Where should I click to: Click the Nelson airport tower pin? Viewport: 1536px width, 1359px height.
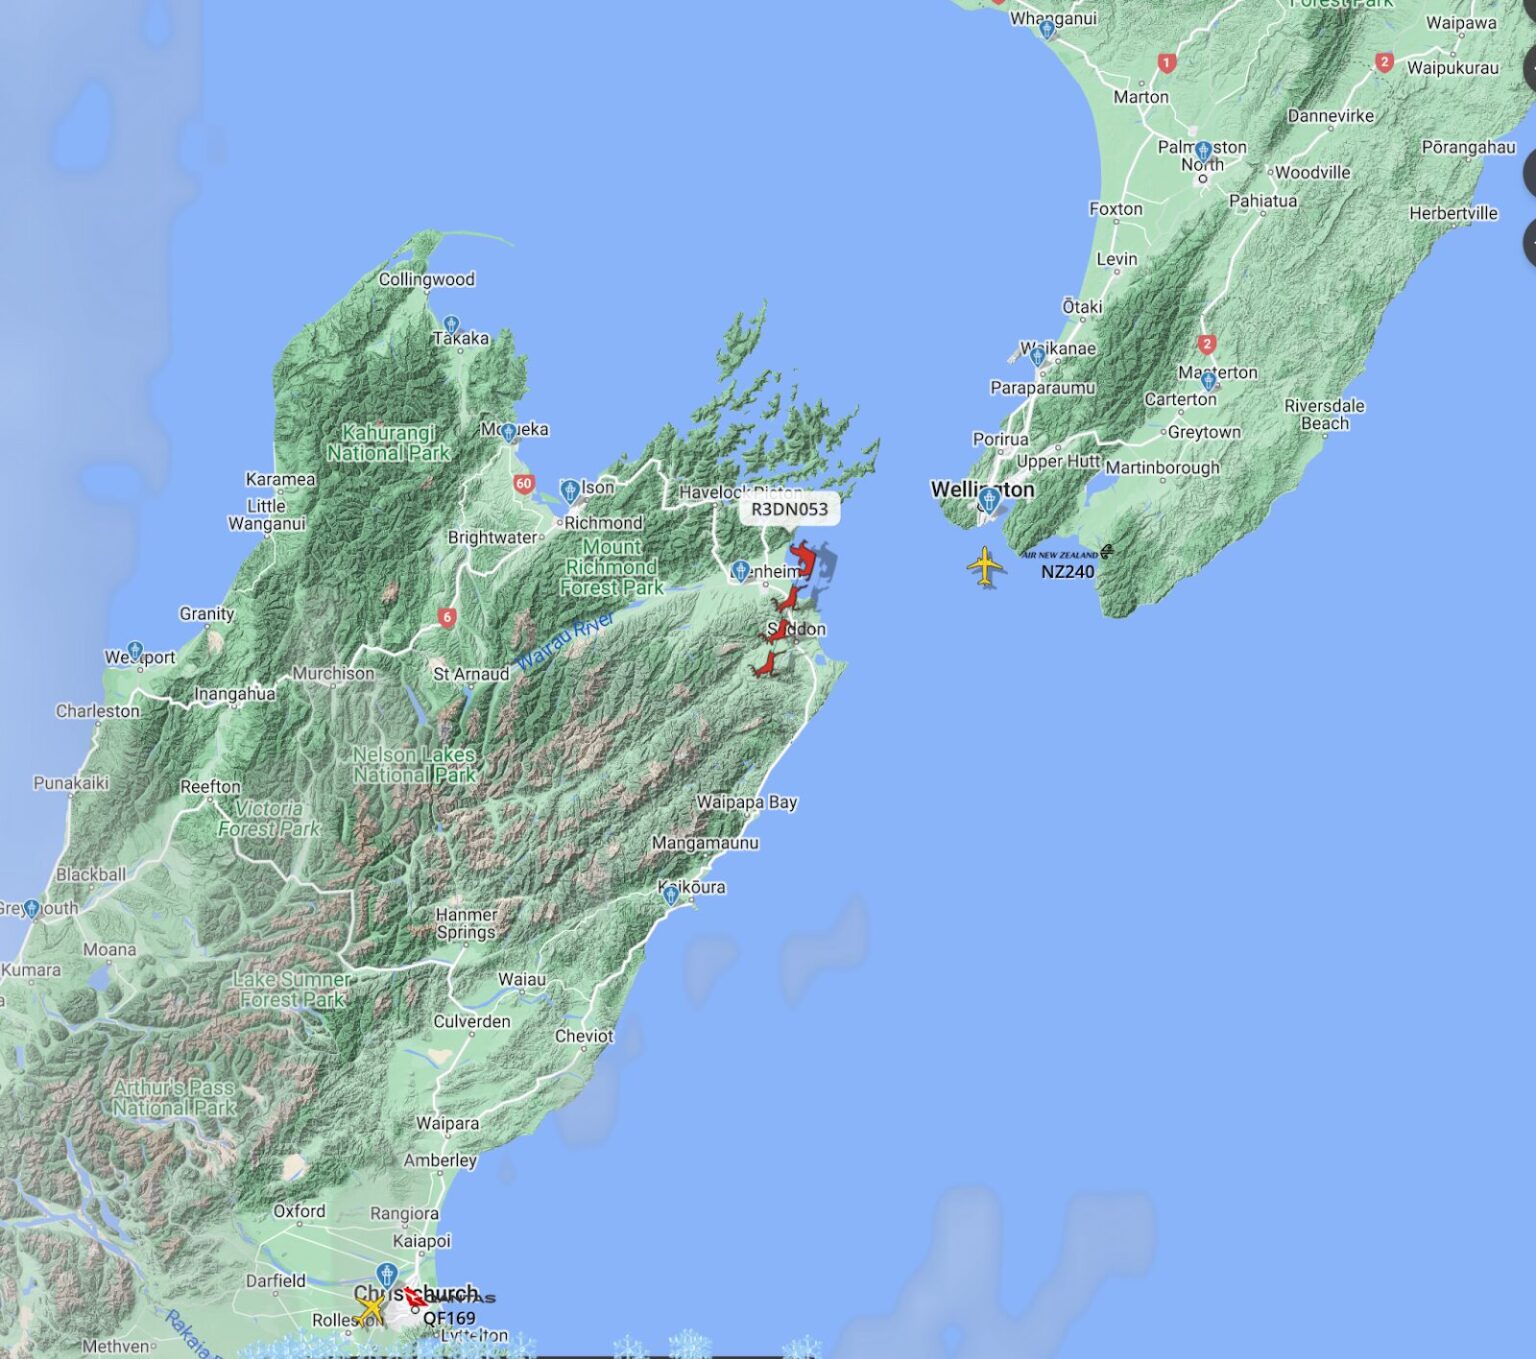pyautogui.click(x=570, y=490)
